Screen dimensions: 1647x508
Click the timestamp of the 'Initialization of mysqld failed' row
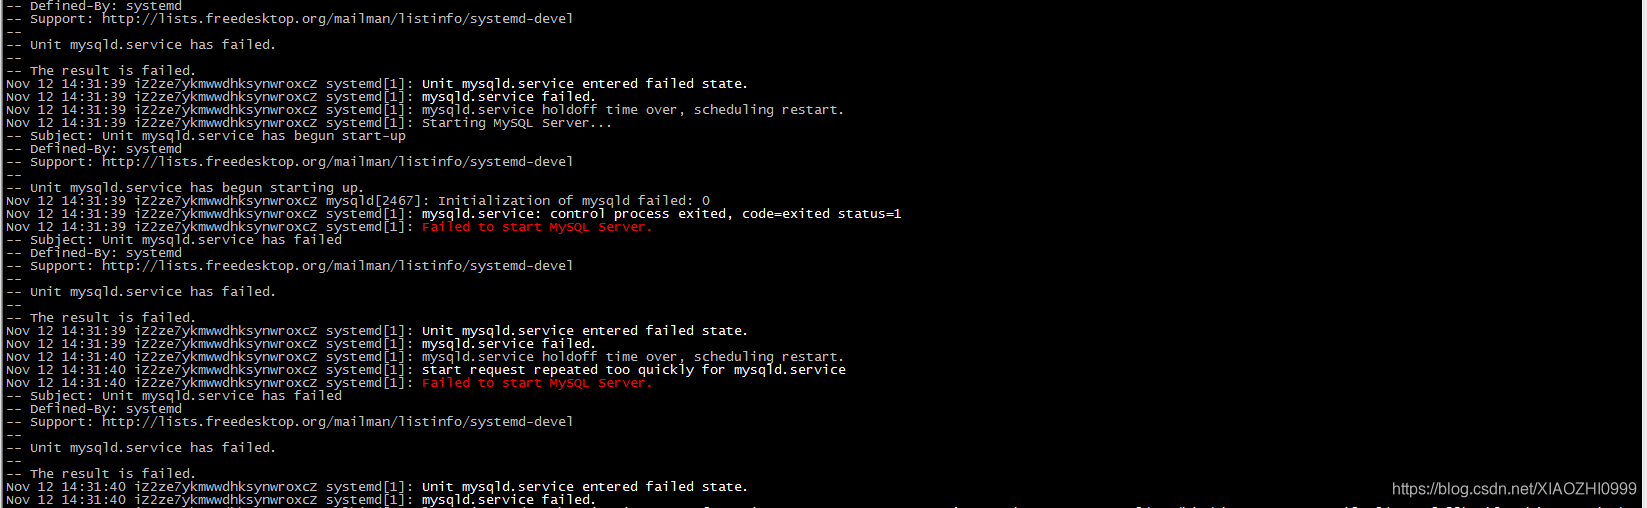[66, 201]
